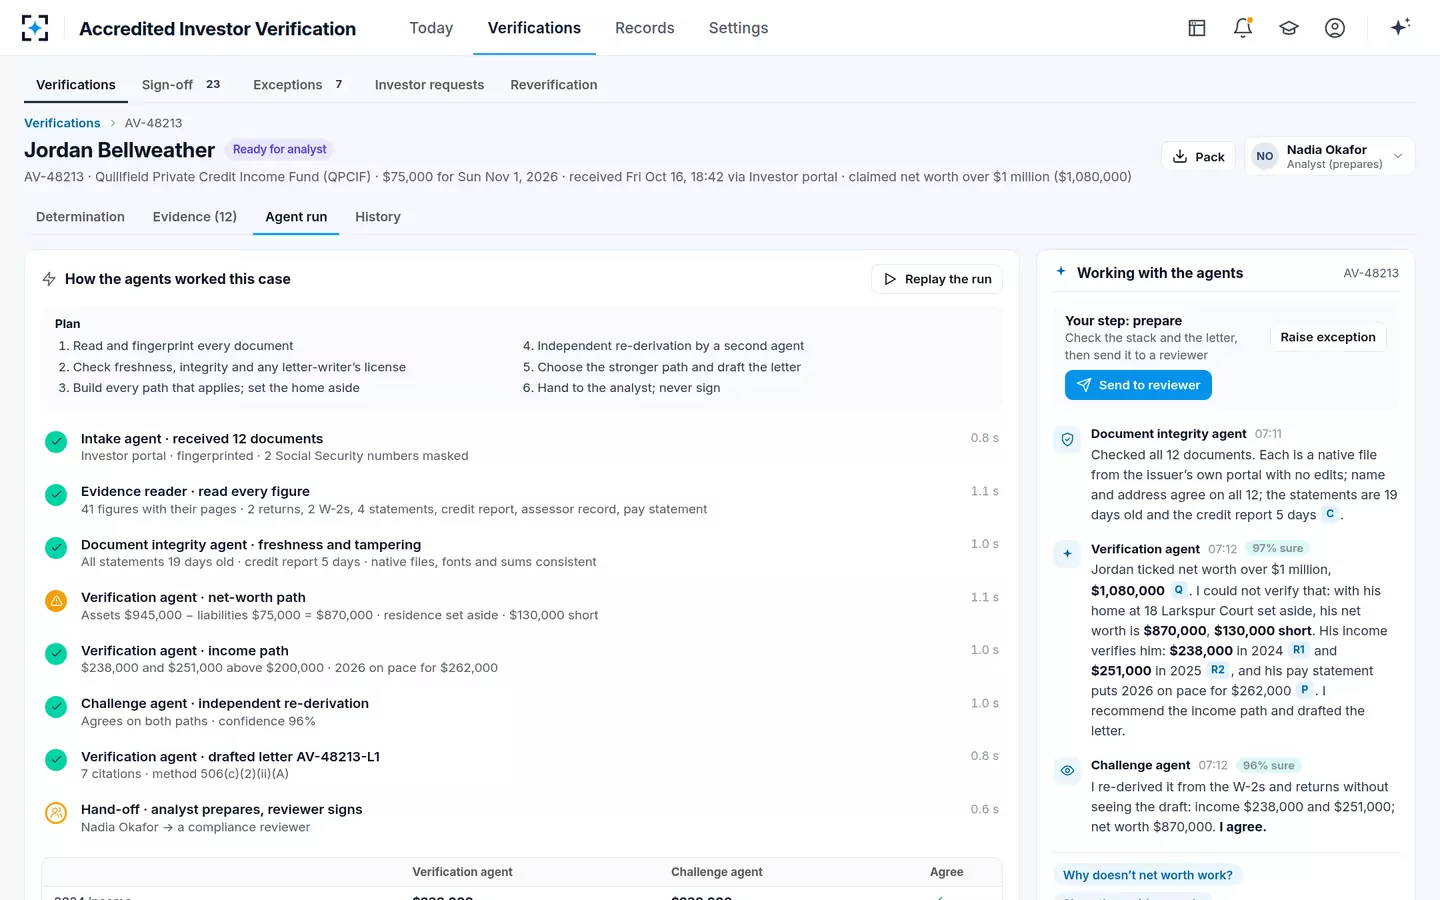Select 'Challenge agent · independent re-derivation' step
The width and height of the screenshot is (1440, 900).
(x=522, y=712)
